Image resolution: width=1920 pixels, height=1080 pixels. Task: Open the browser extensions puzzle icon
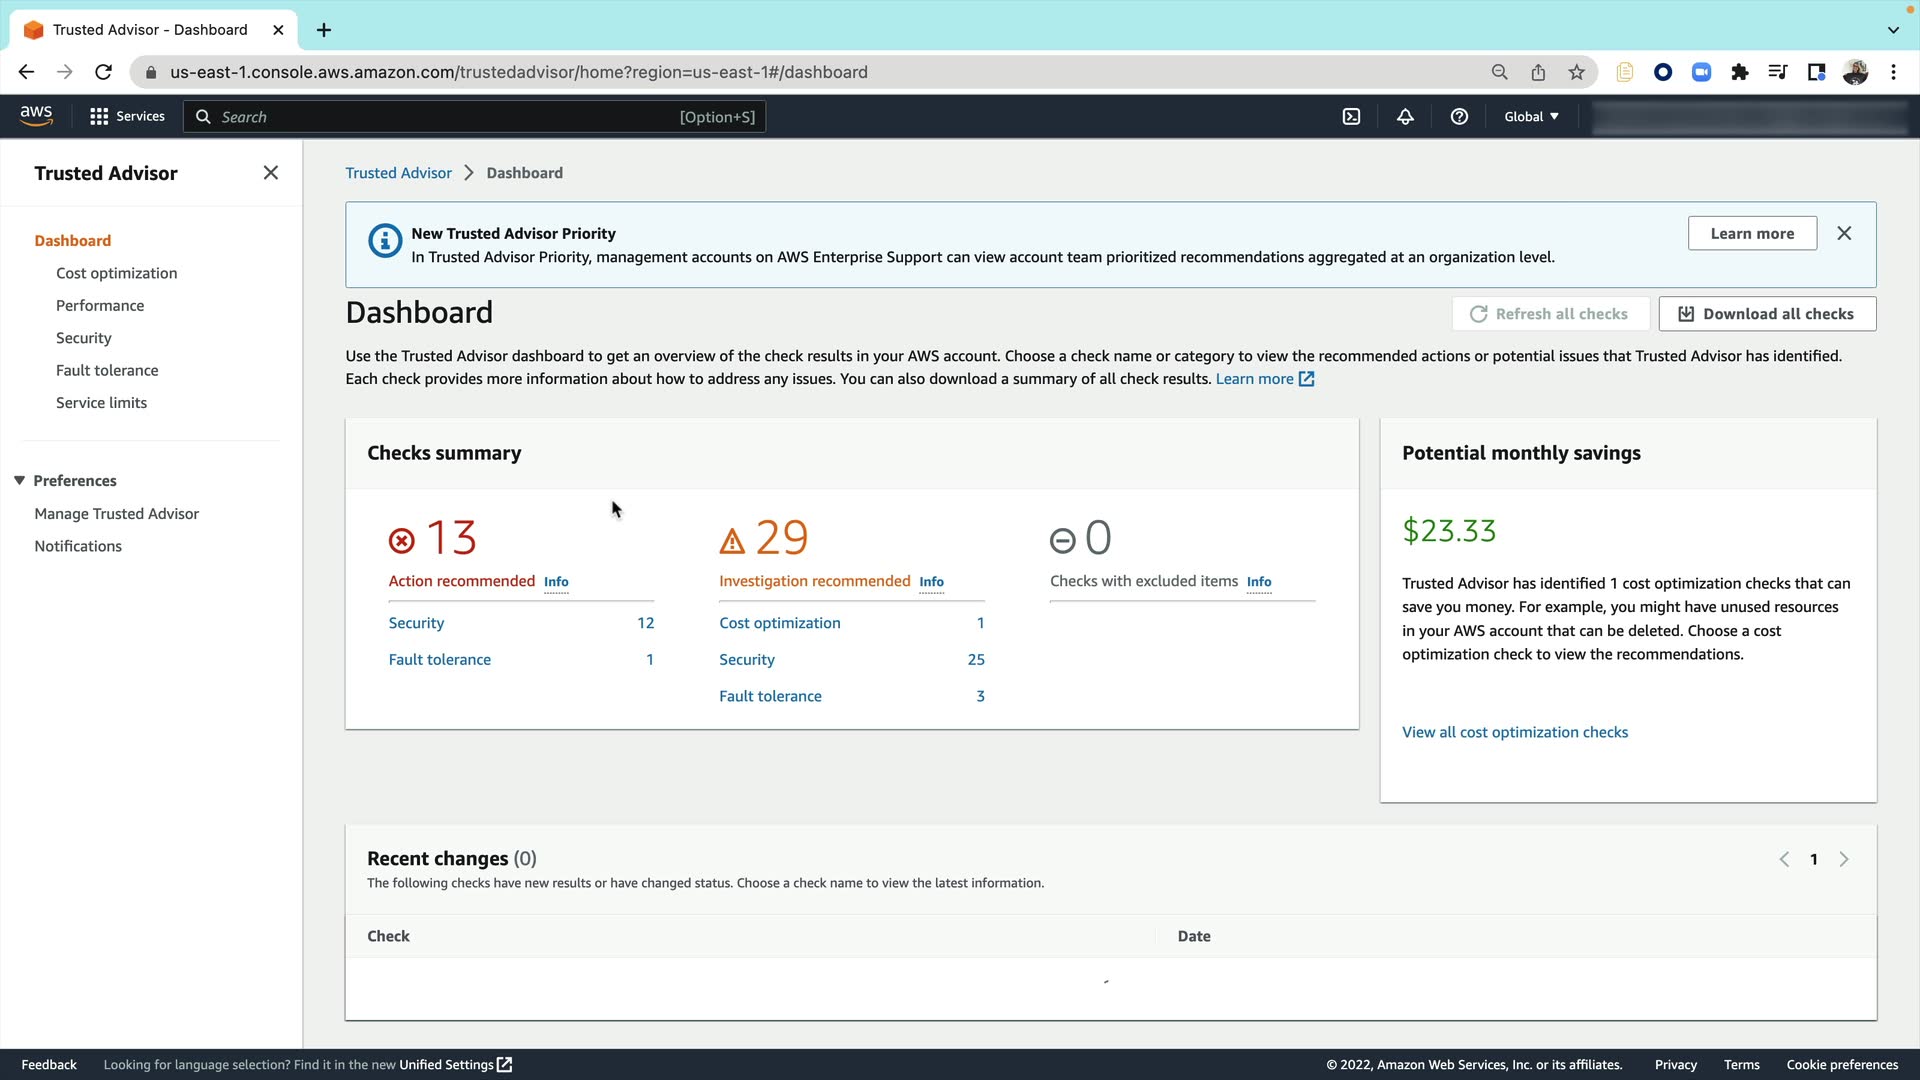pos(1740,72)
